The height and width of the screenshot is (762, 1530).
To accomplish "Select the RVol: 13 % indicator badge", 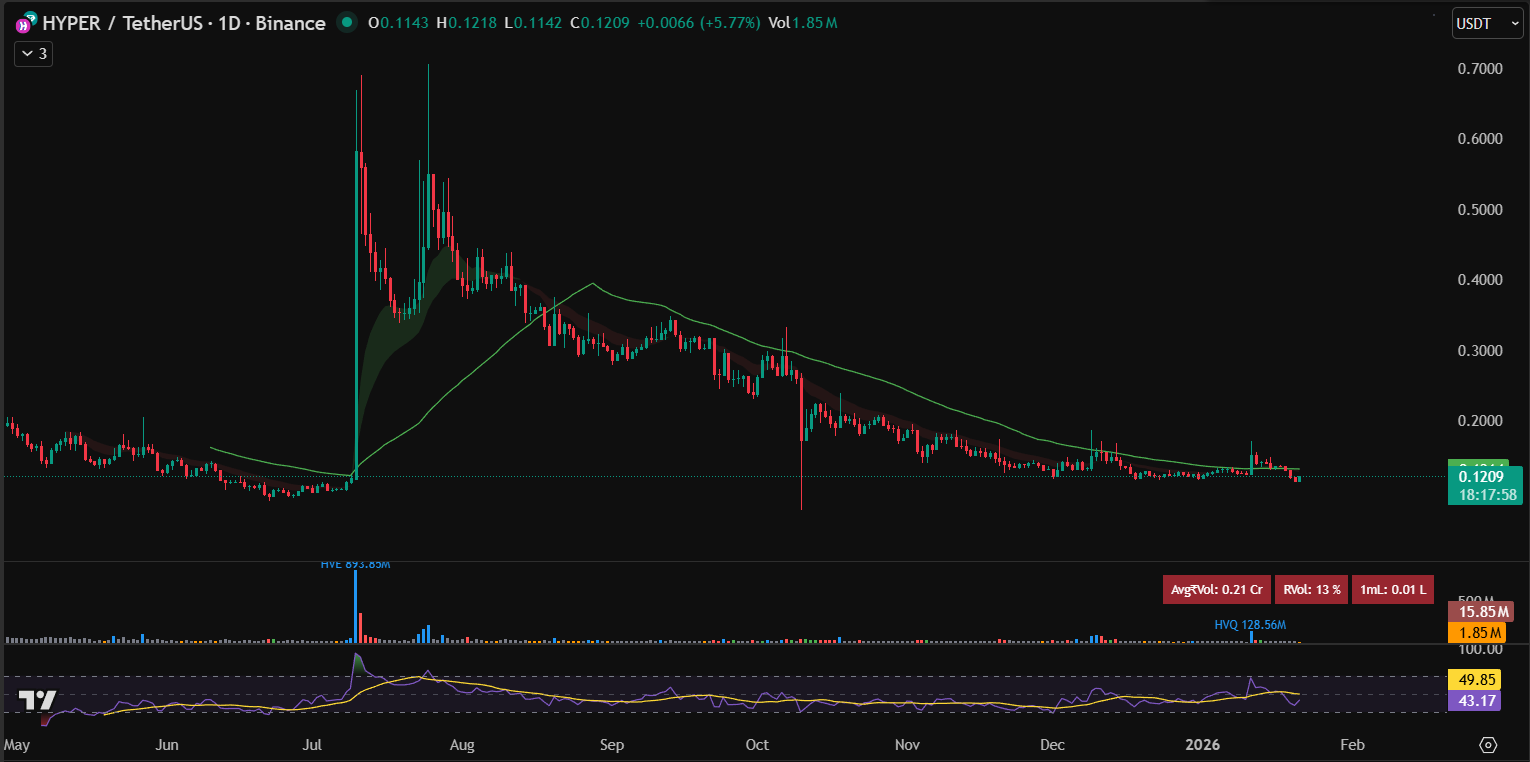I will click(1311, 589).
